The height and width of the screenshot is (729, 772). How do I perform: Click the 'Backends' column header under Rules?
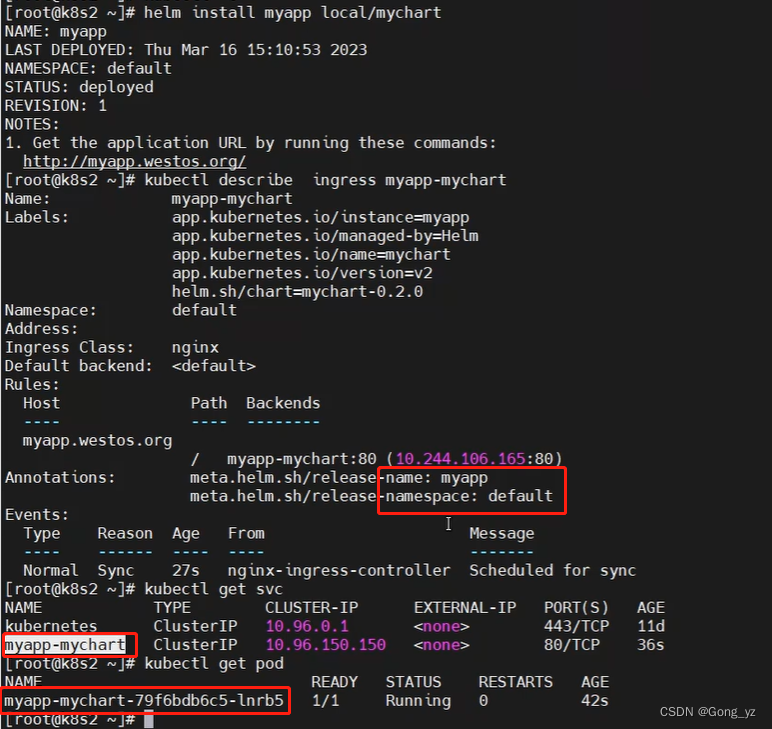point(283,404)
